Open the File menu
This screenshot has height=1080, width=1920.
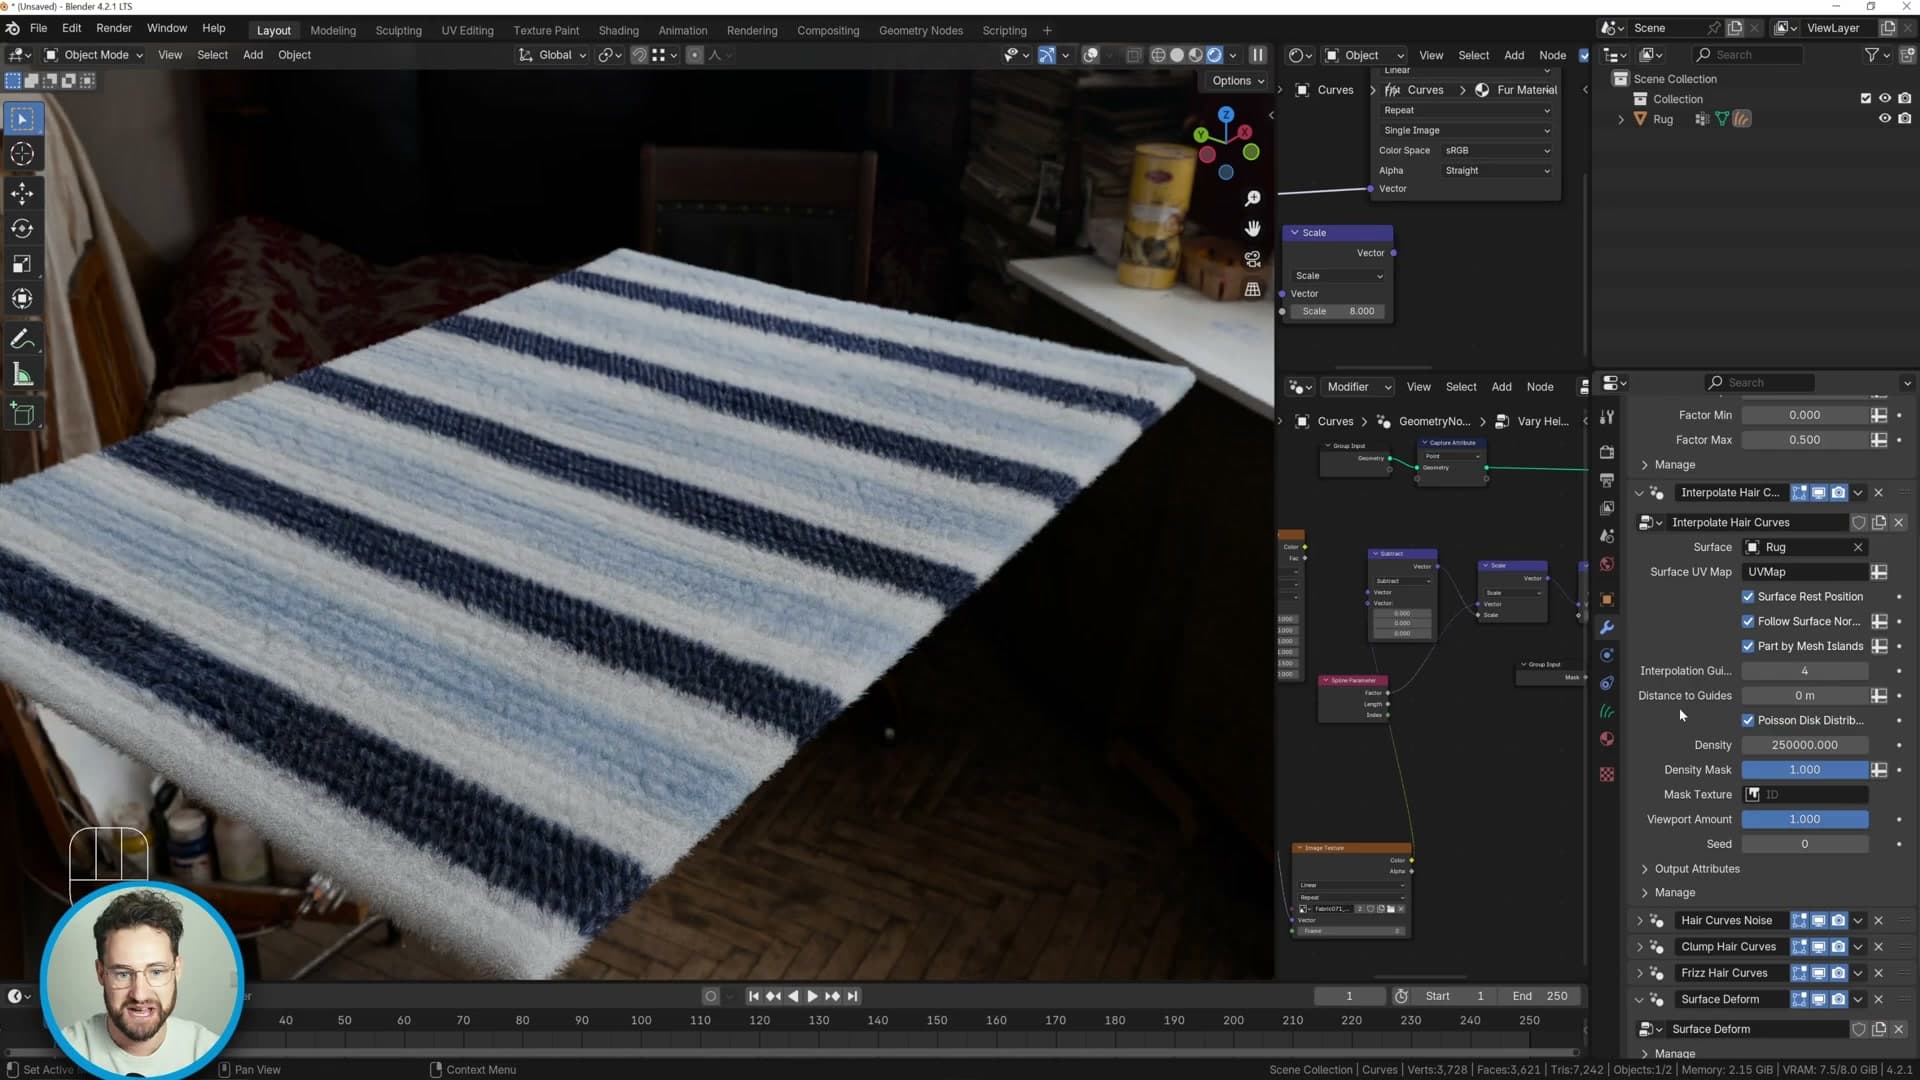tap(38, 29)
